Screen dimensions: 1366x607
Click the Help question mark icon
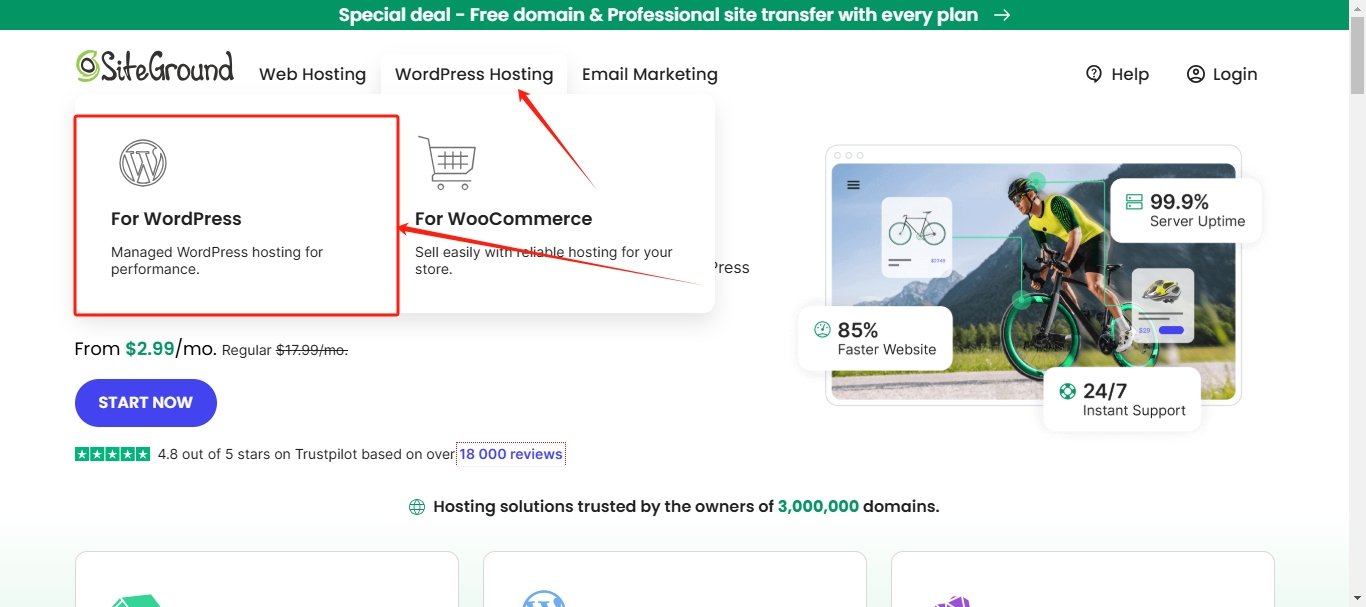[1094, 74]
